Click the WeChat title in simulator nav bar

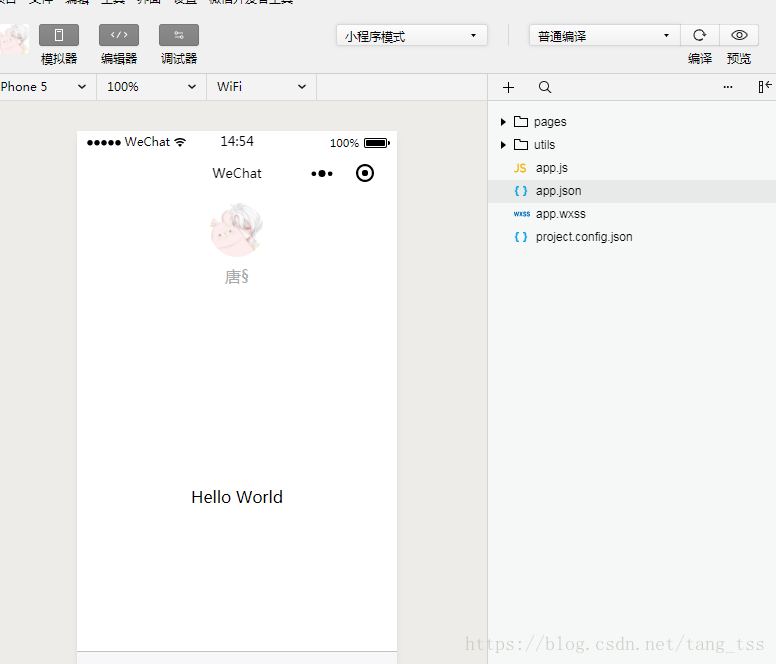tap(237, 173)
